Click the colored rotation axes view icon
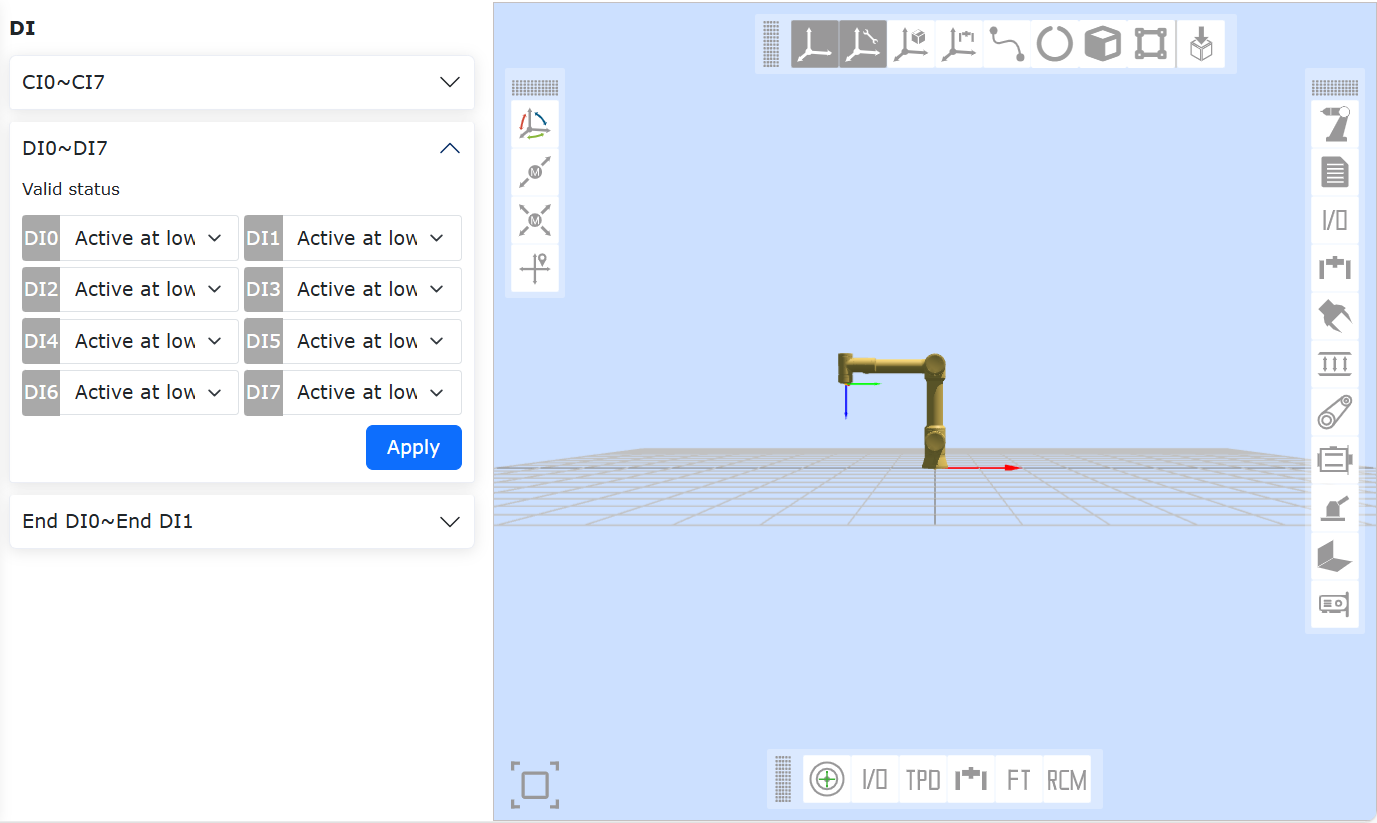 (x=535, y=124)
